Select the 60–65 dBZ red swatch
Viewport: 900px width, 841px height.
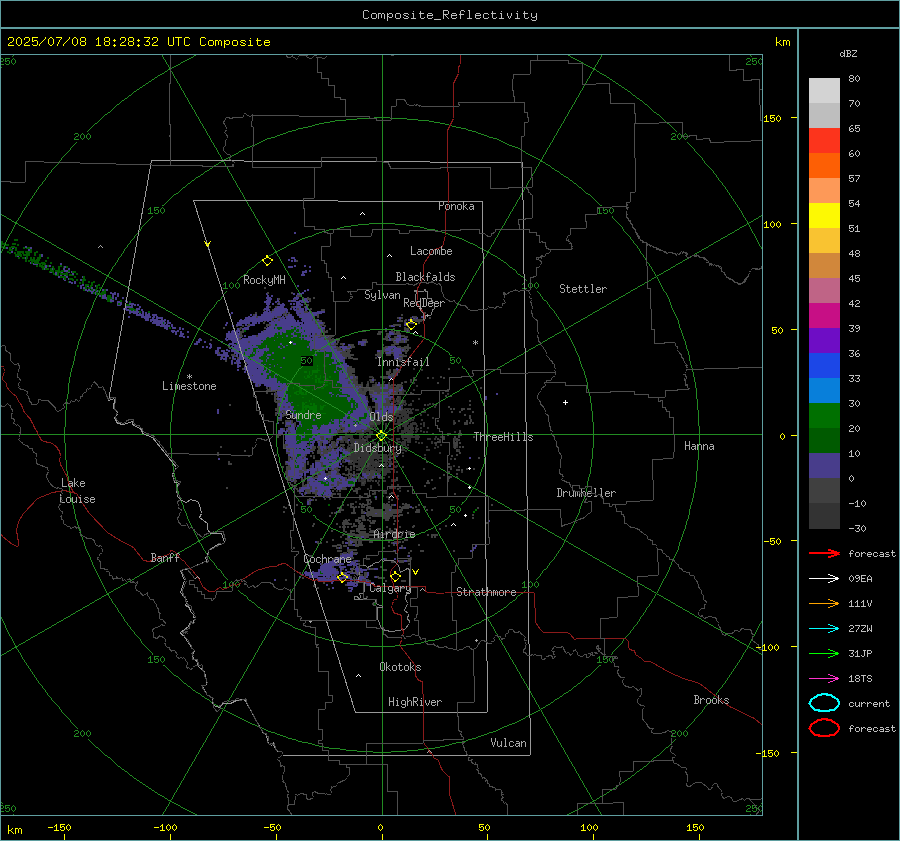click(824, 141)
